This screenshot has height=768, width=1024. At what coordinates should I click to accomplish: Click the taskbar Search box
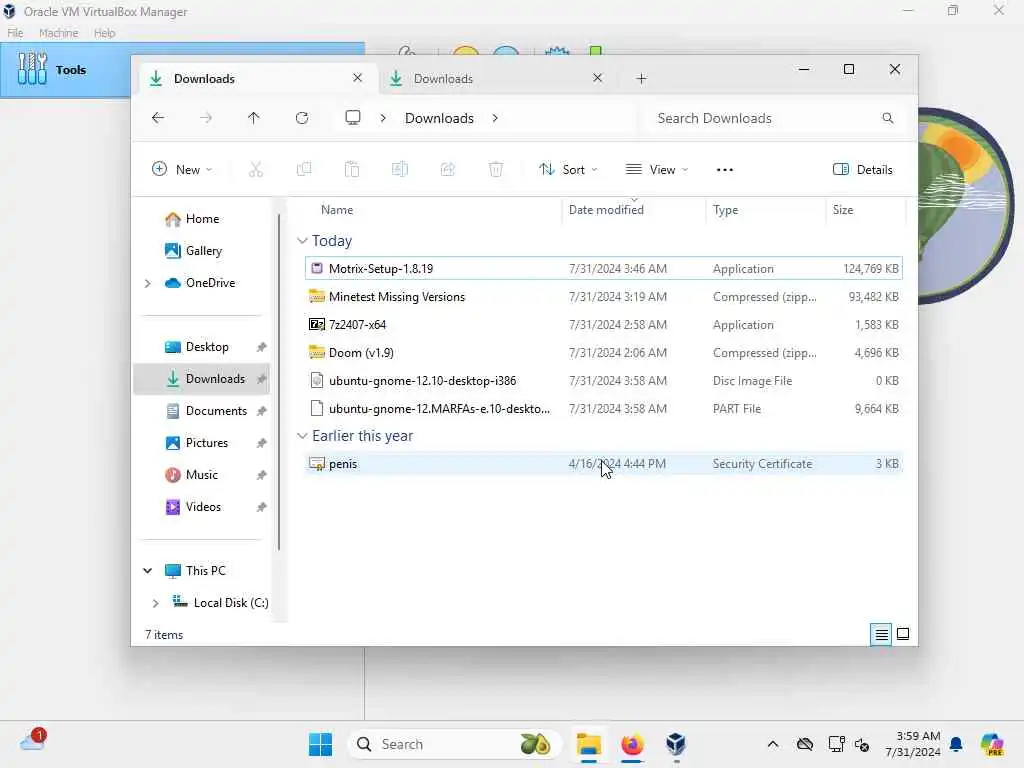coord(455,744)
